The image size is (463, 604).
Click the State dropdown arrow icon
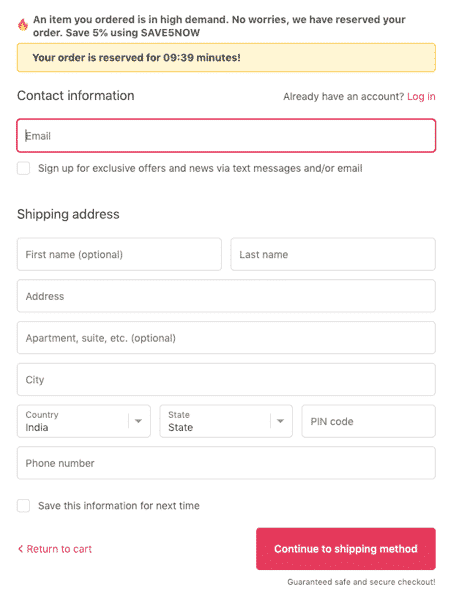(x=280, y=421)
